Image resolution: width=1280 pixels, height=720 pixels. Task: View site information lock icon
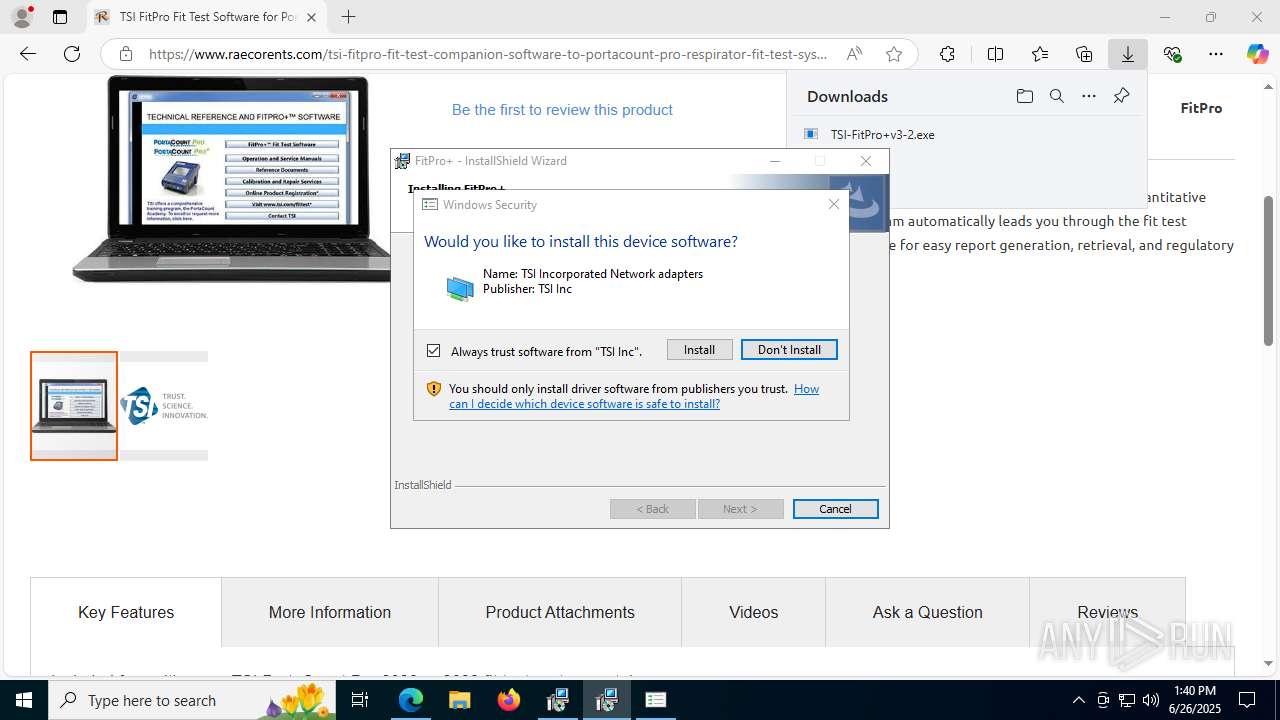pos(125,54)
